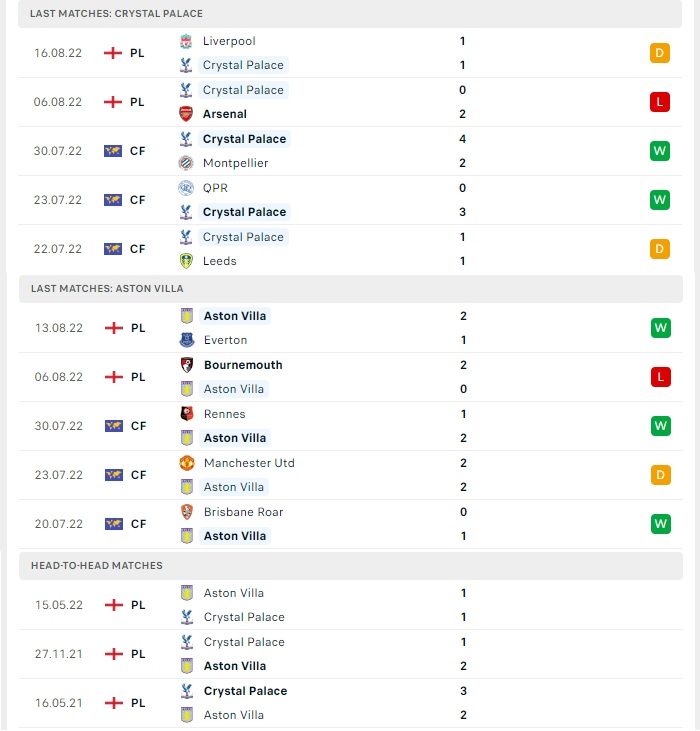Viewport: 700px width, 731px height.
Task: Click the Liverpool club crest icon
Action: click(x=186, y=41)
